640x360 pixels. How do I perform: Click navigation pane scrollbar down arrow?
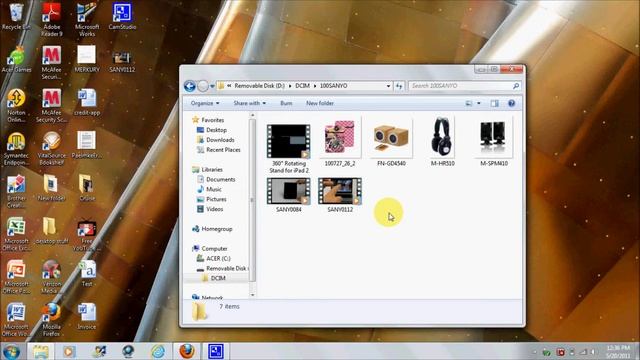click(252, 295)
